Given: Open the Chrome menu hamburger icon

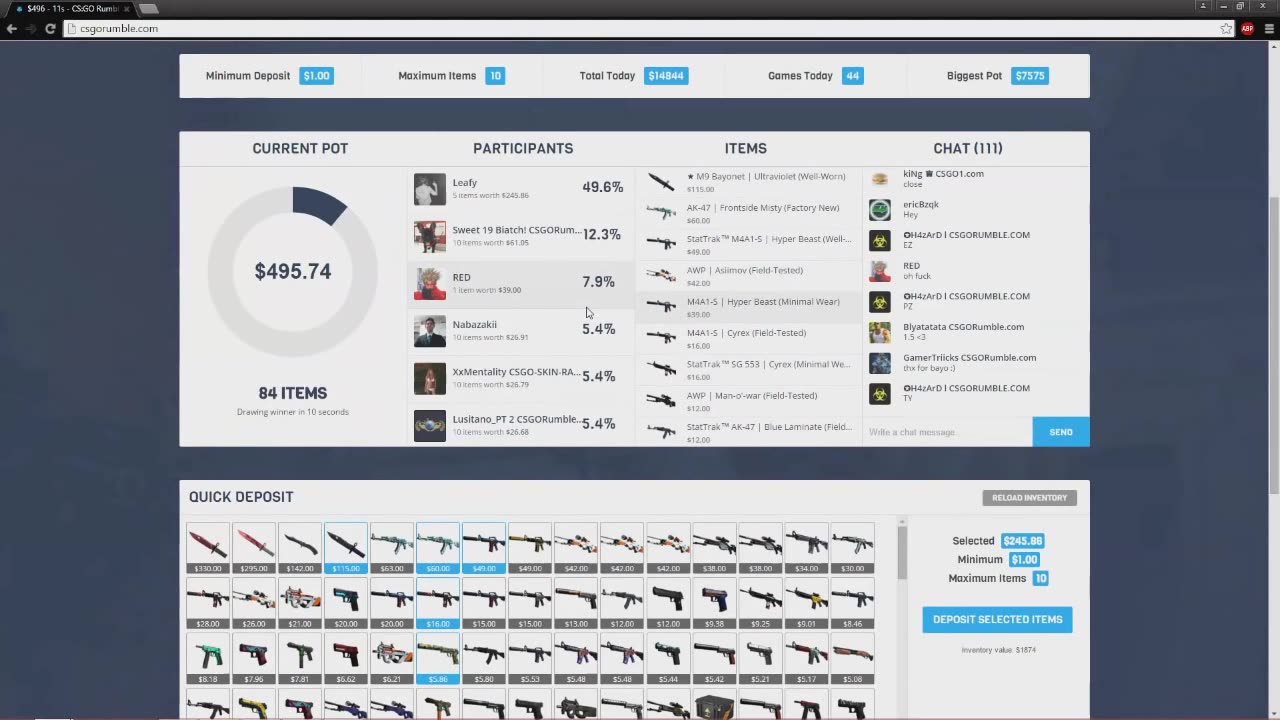Looking at the screenshot, I should [1268, 29].
